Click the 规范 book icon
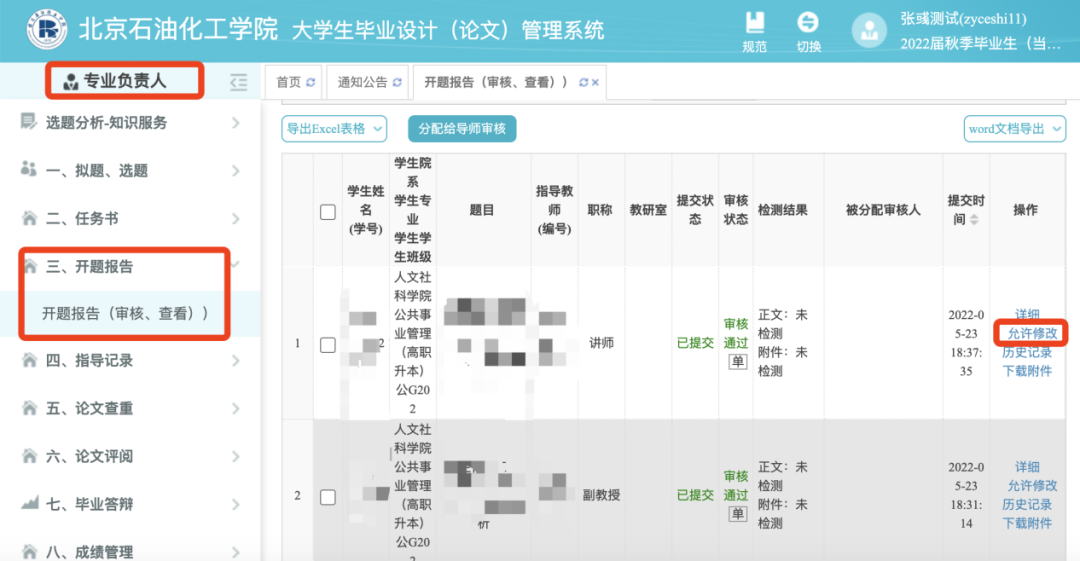 [x=754, y=23]
